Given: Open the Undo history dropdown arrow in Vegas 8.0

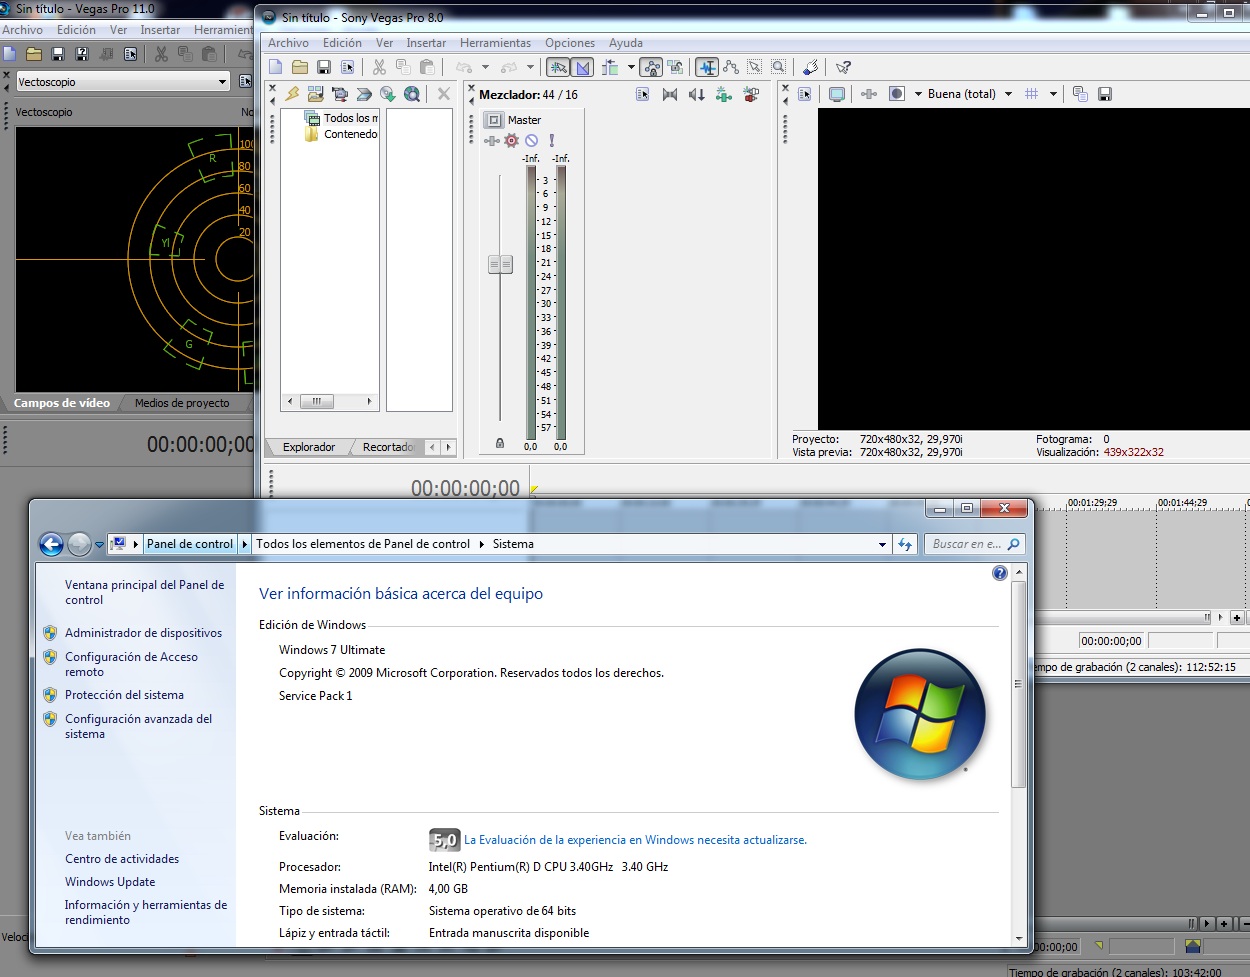Looking at the screenshot, I should 486,67.
